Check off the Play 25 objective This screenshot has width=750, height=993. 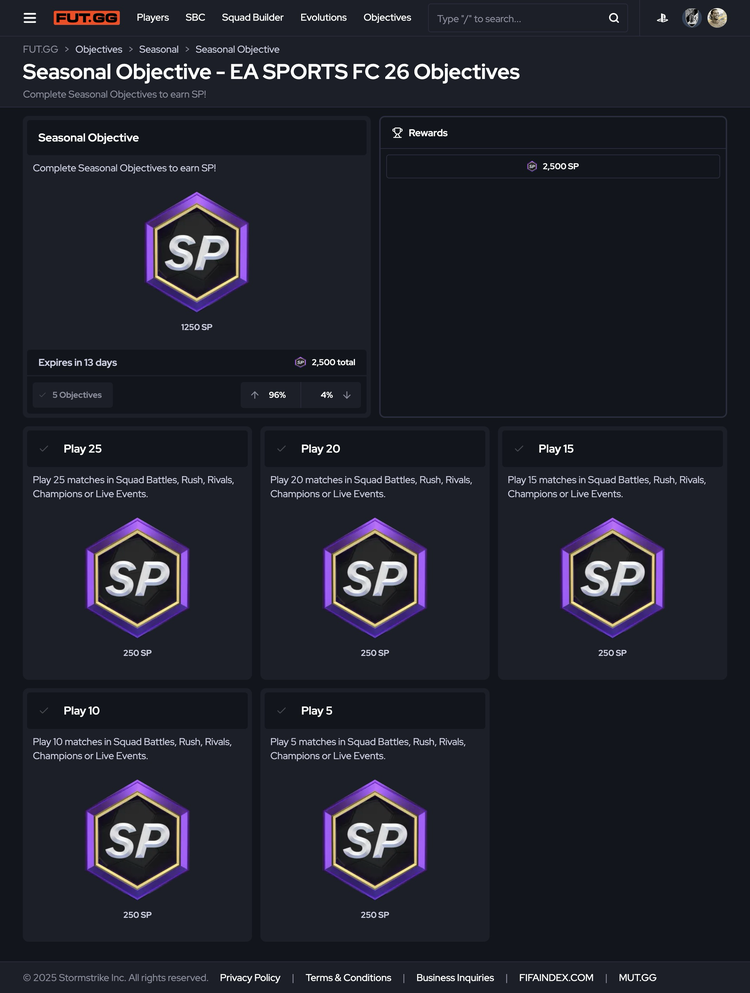click(x=43, y=449)
